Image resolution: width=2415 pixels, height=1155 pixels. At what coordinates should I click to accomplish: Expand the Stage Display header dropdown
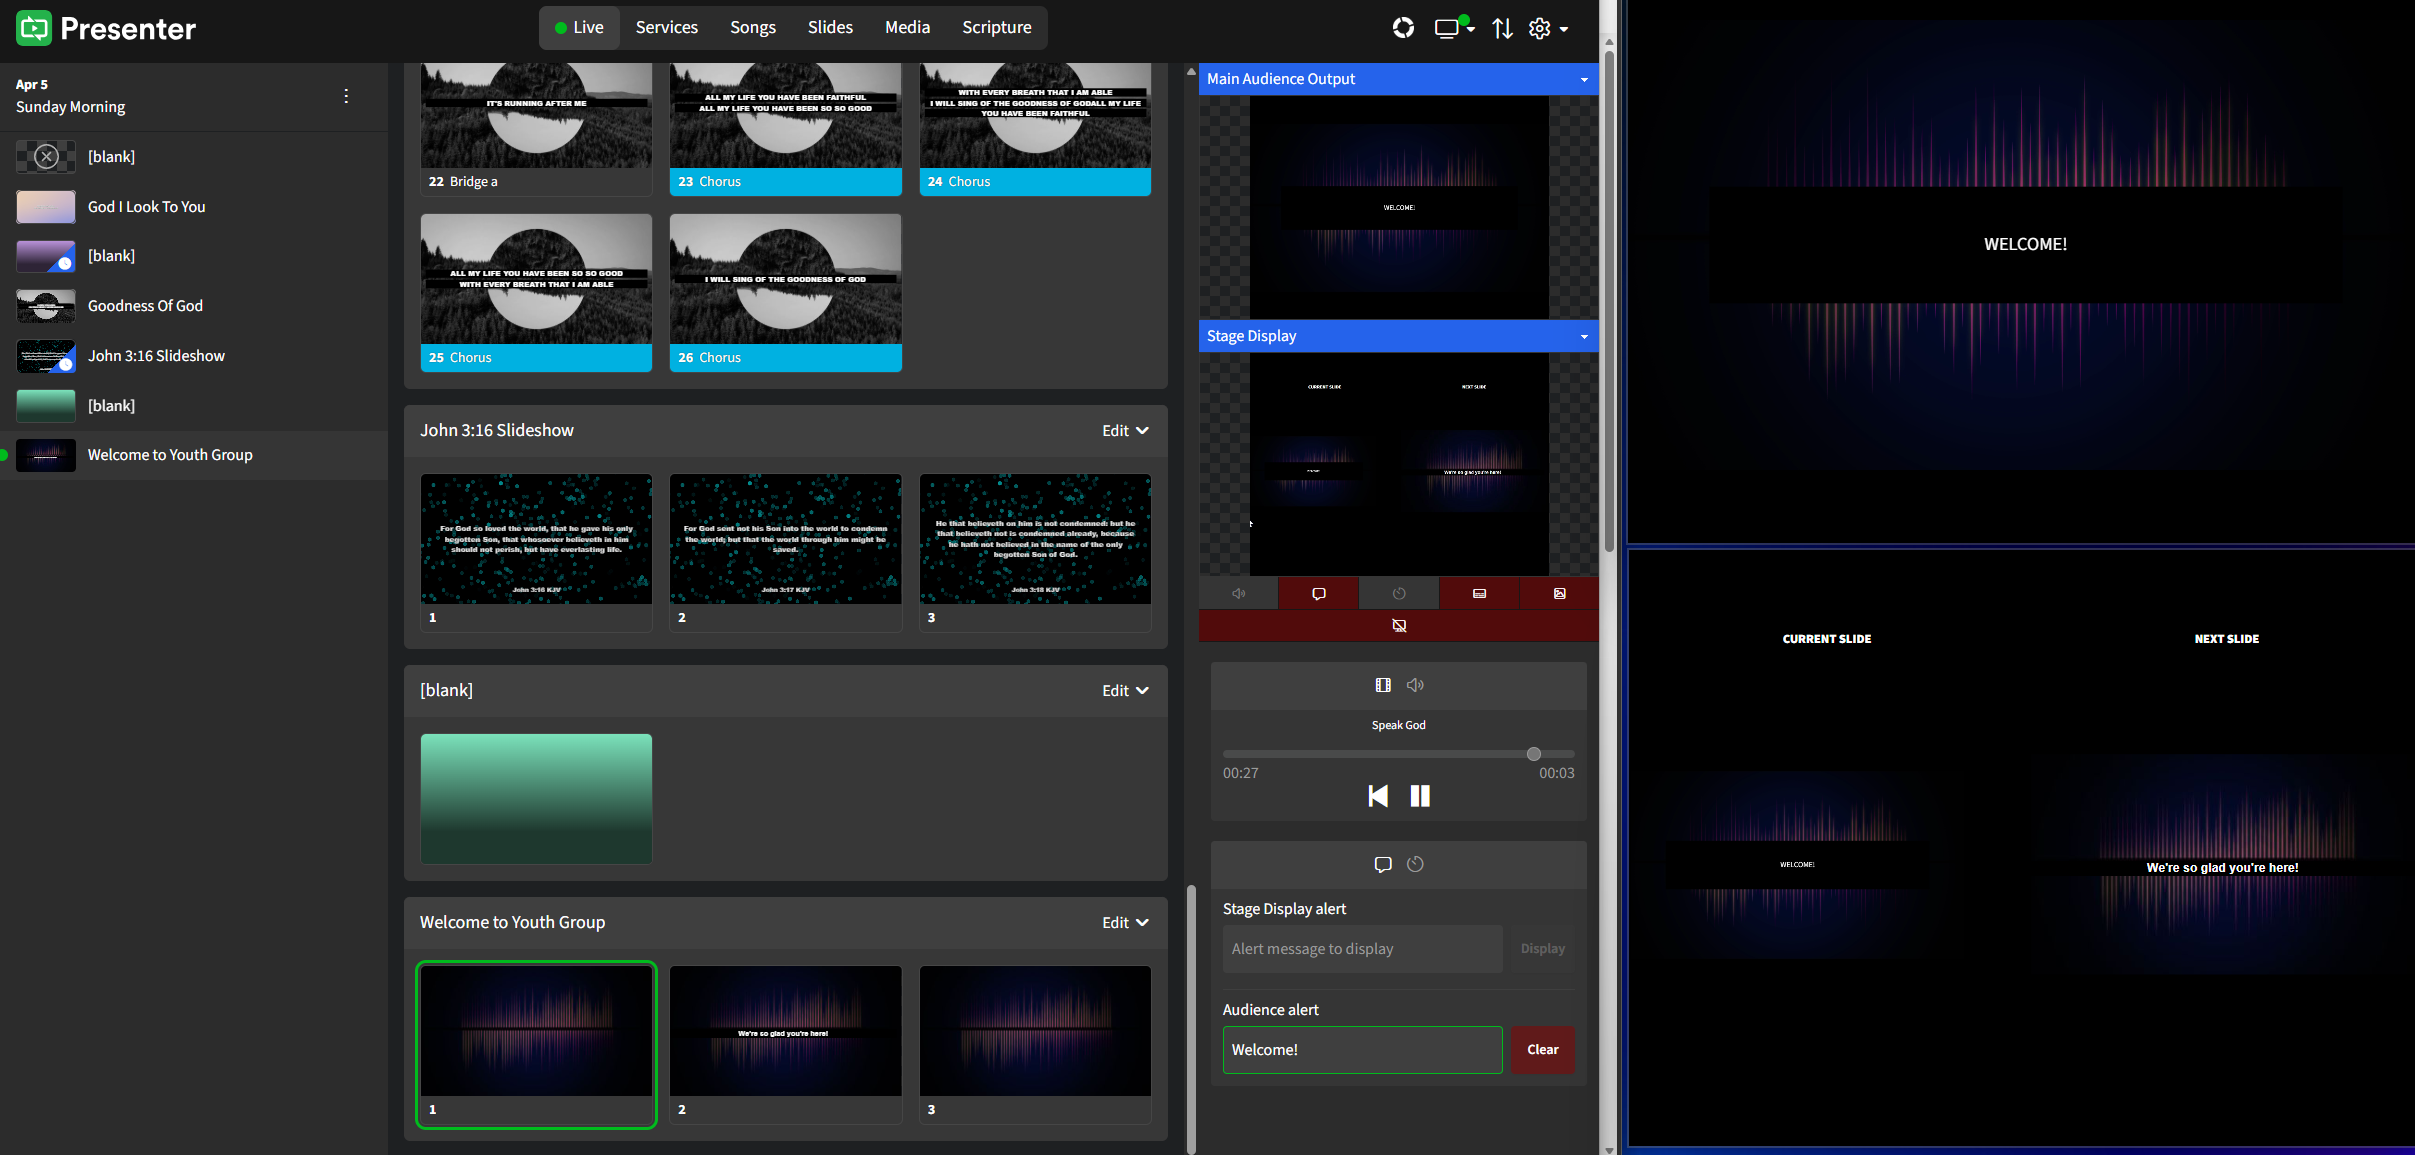pyautogui.click(x=1584, y=336)
